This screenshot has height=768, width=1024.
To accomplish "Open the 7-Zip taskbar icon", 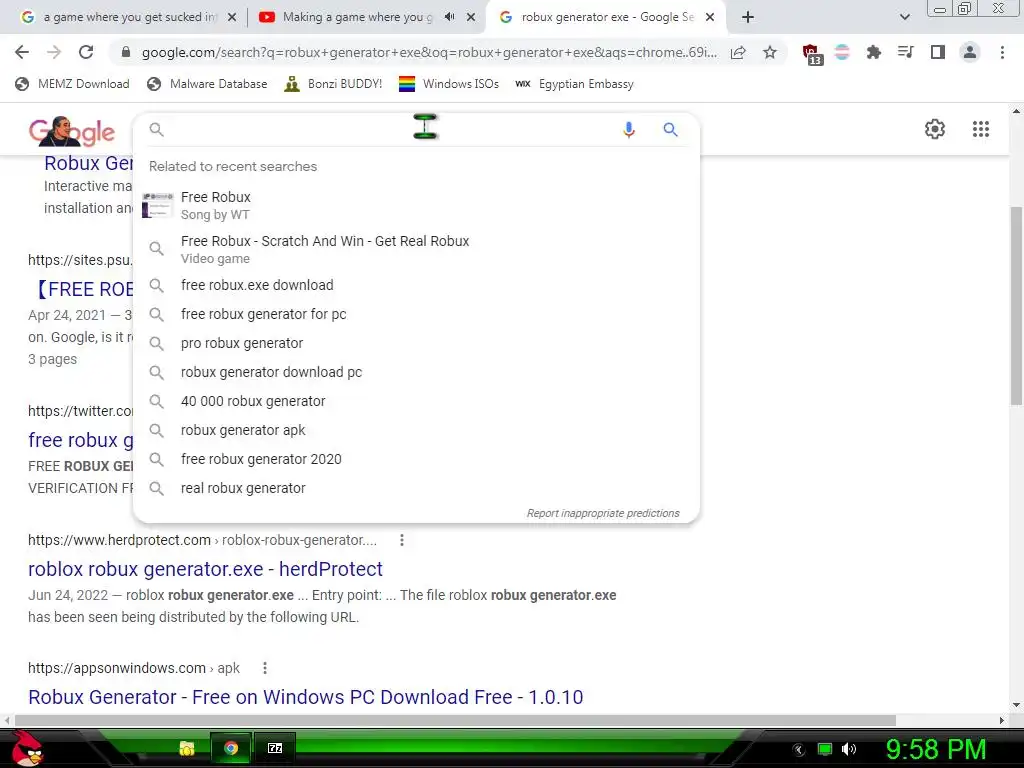I will tap(275, 748).
